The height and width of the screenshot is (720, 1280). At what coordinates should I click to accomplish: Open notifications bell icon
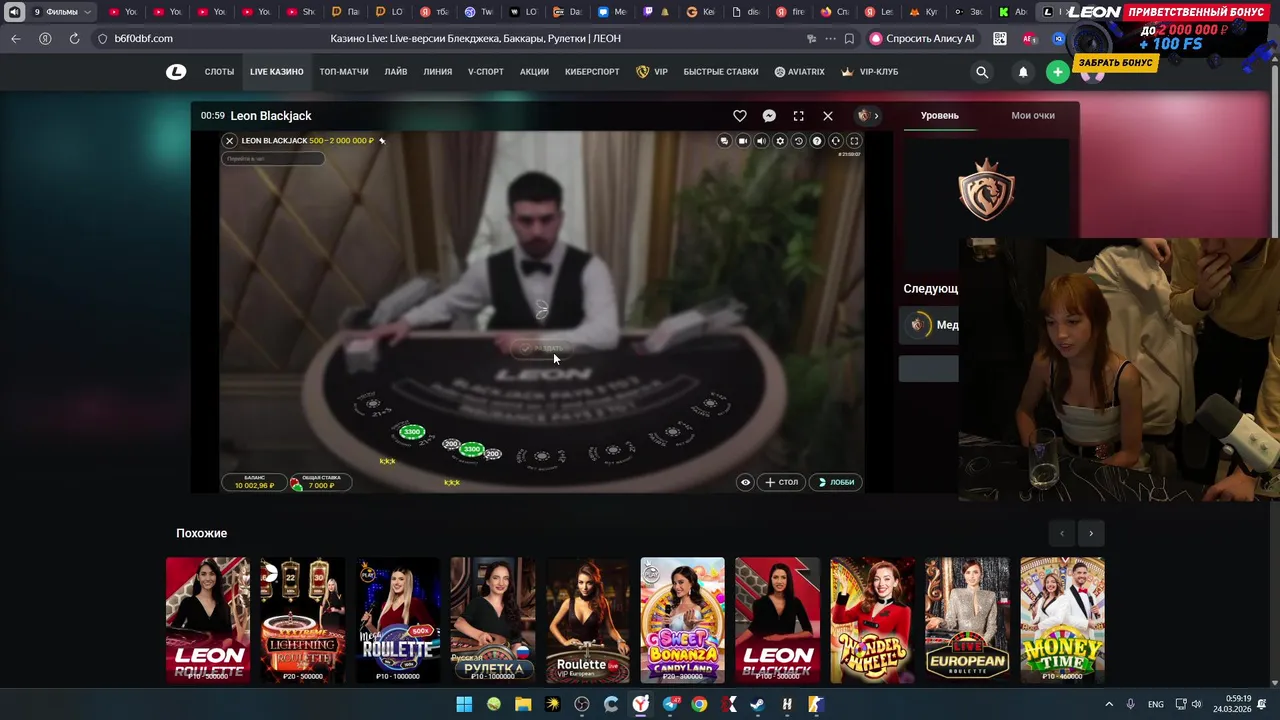tap(1023, 72)
